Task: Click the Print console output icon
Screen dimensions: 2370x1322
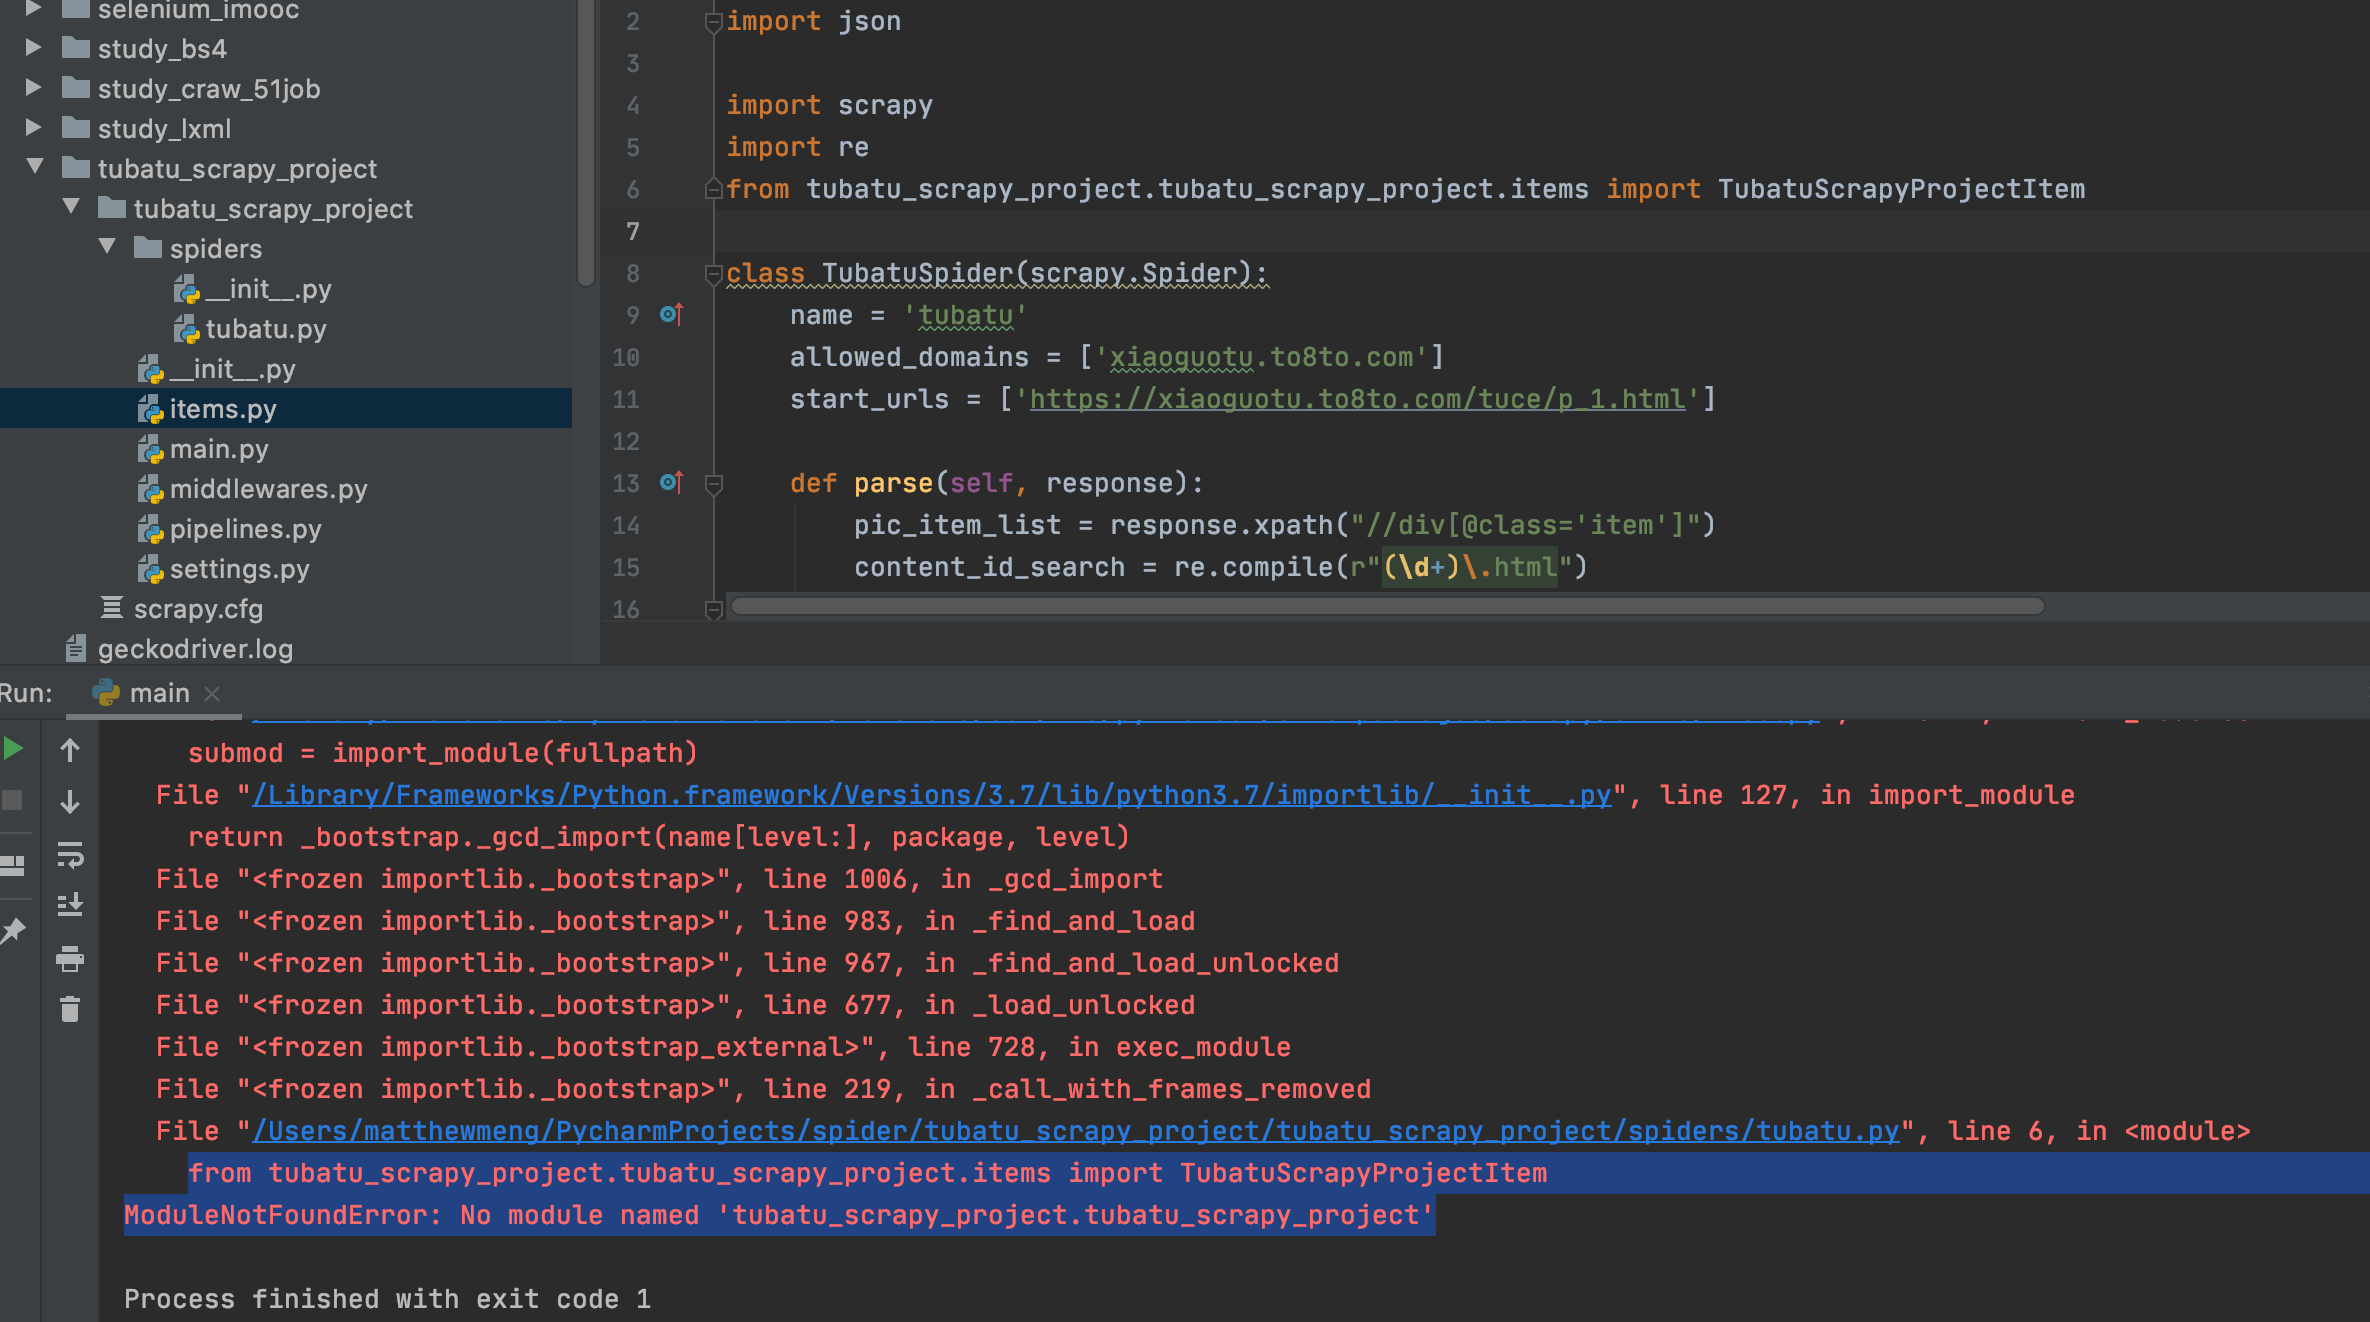Action: [70, 960]
